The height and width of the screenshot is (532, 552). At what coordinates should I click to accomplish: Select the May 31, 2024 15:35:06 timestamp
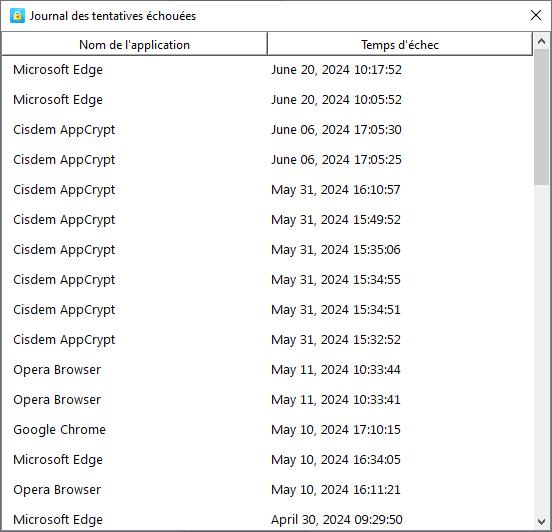click(335, 250)
